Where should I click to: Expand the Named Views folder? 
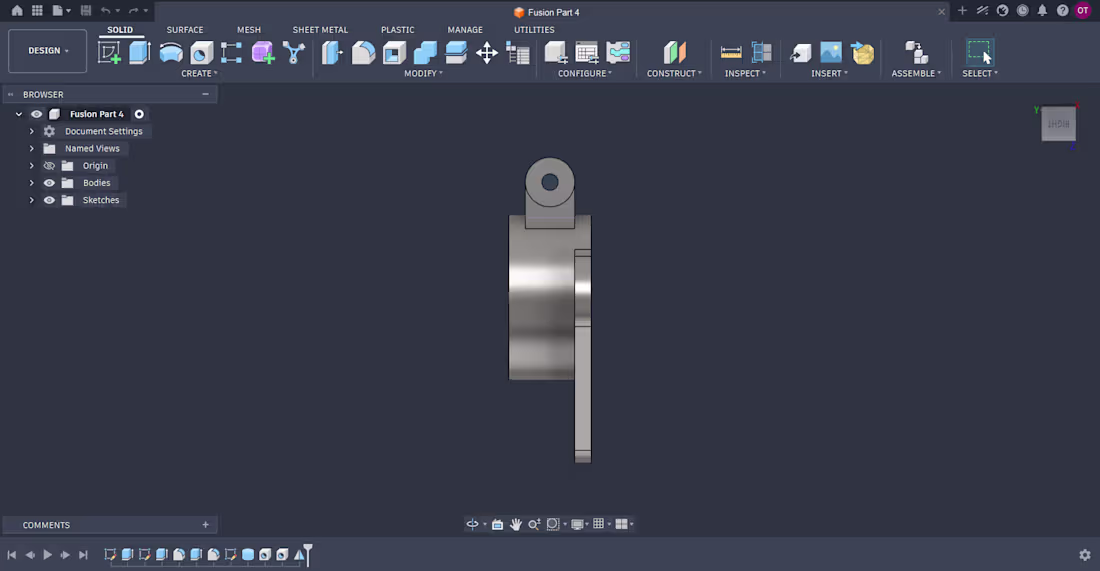coord(32,149)
